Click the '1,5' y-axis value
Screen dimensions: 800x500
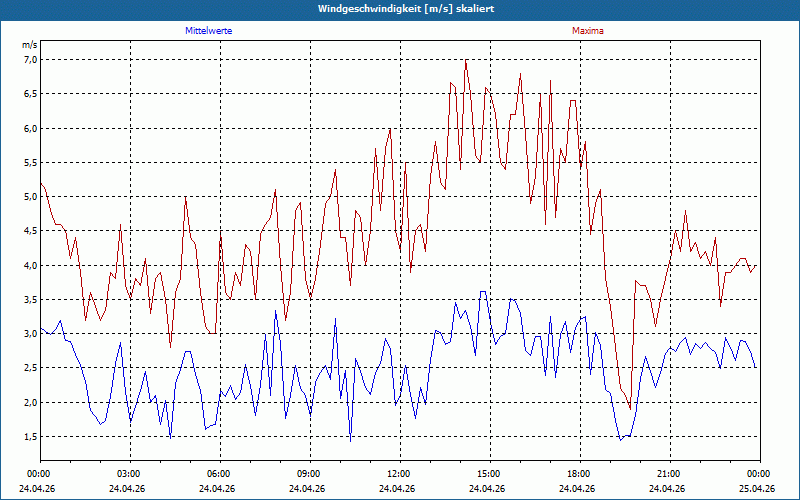(x=31, y=436)
